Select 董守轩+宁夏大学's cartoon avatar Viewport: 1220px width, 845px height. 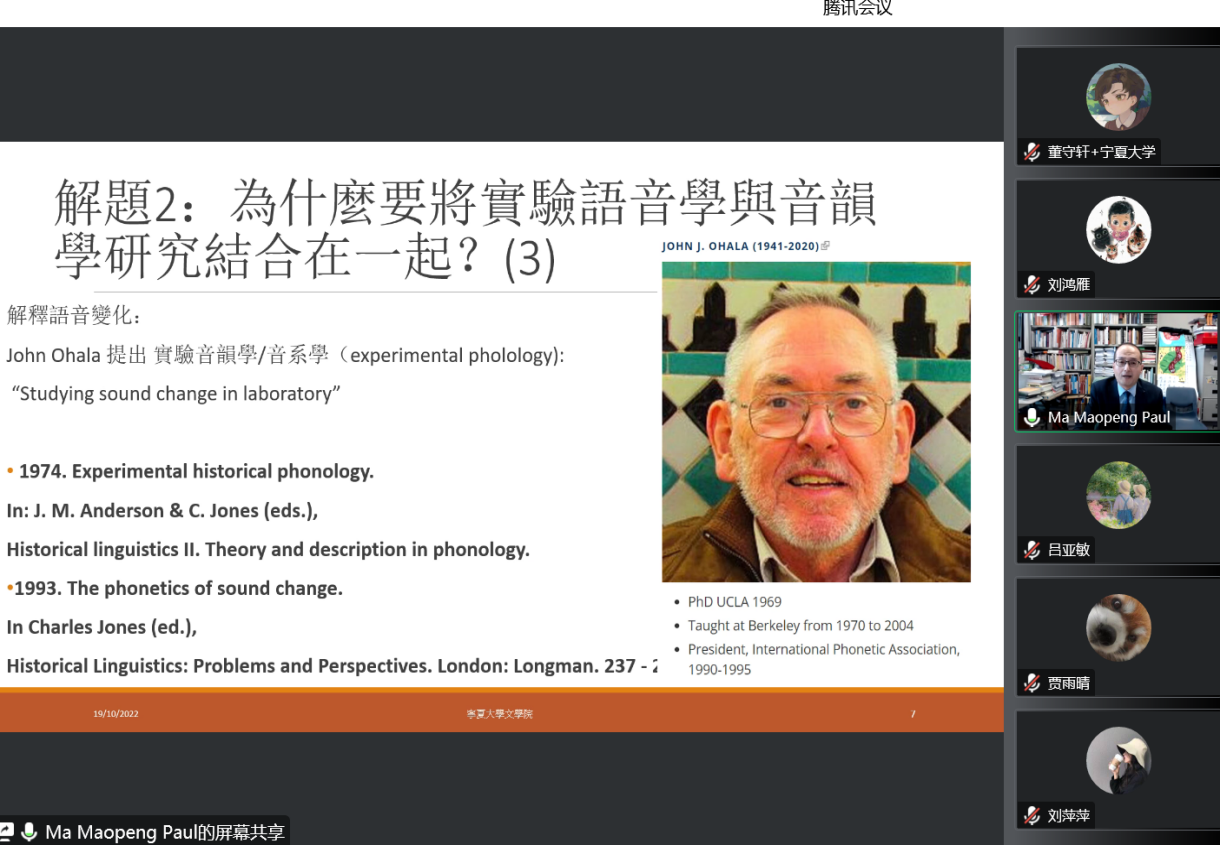pos(1118,96)
